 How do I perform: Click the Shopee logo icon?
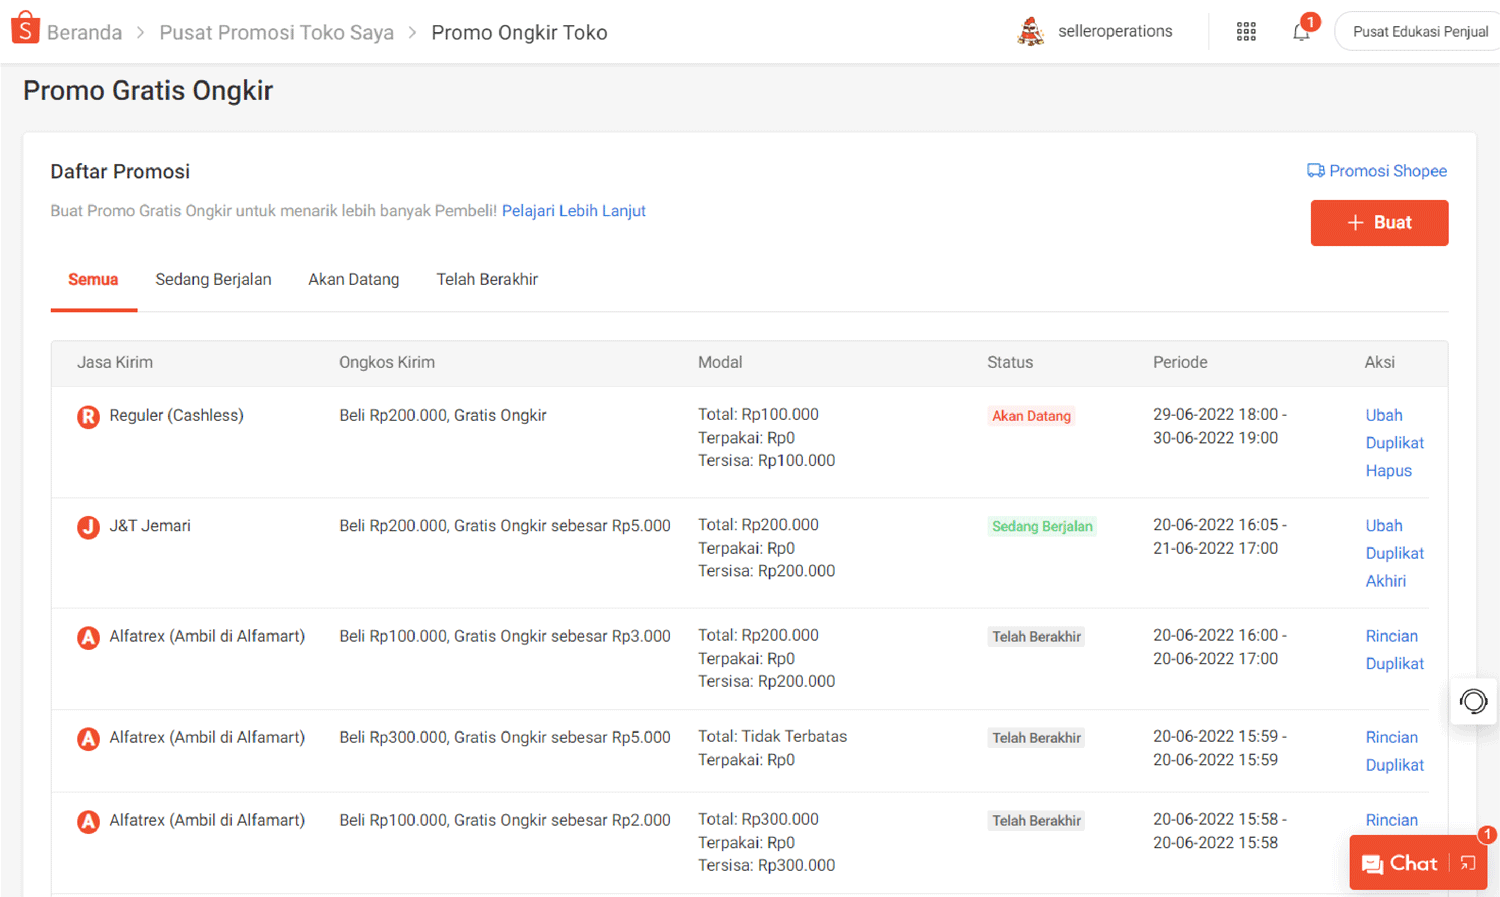25,29
